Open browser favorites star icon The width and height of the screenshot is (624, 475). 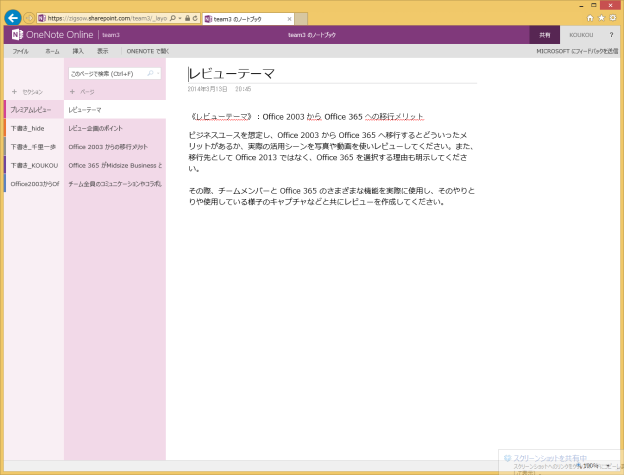pyautogui.click(x=601, y=18)
